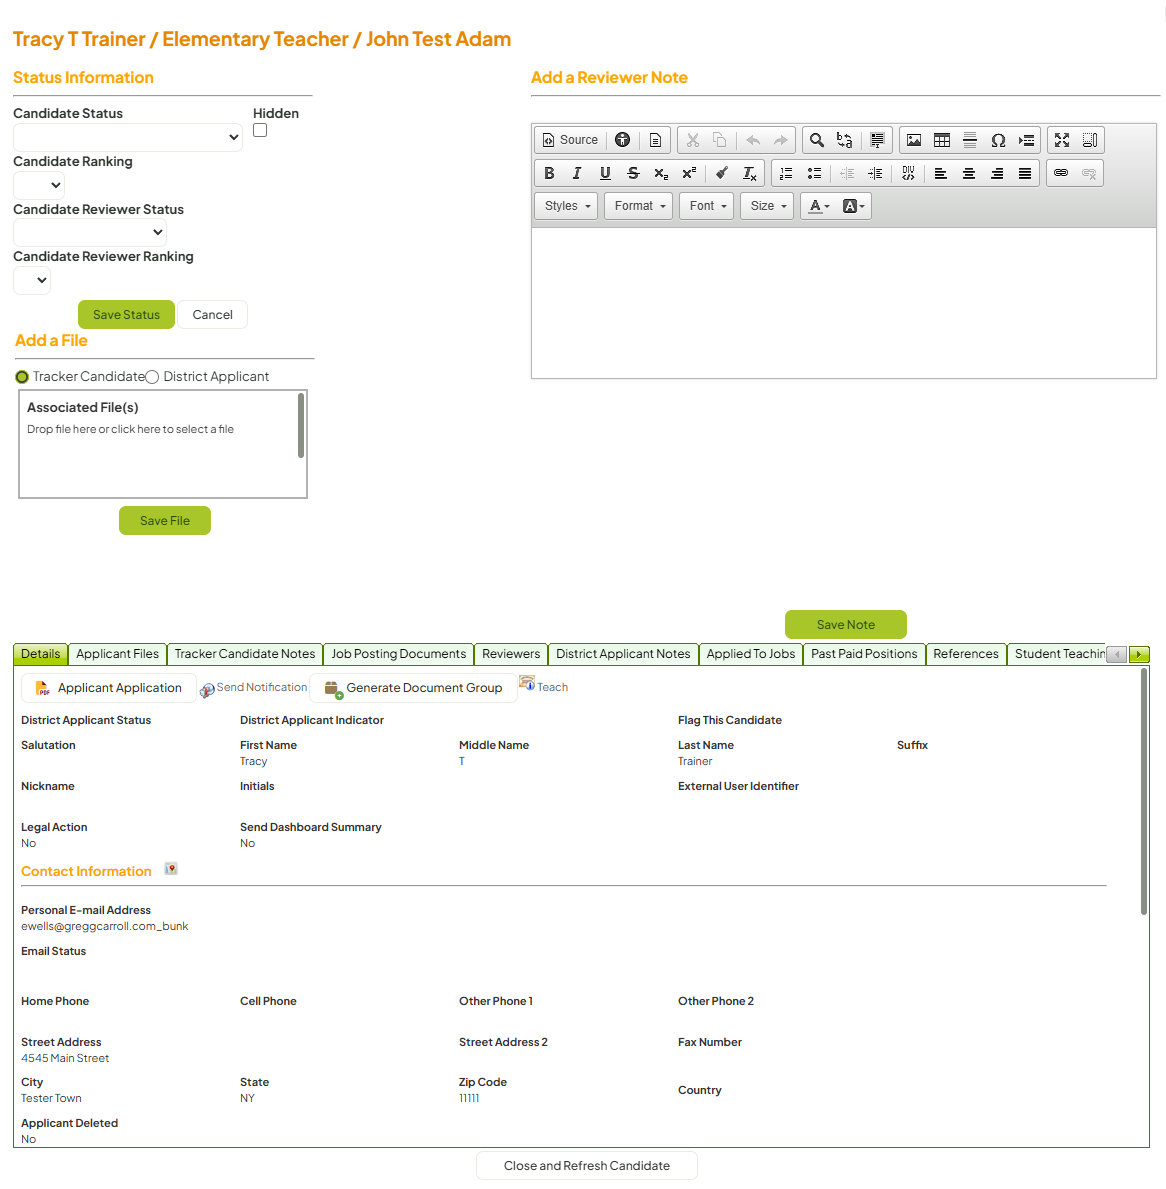This screenshot has width=1166, height=1189.
Task: Open the Reviewers tab
Action: tap(511, 654)
